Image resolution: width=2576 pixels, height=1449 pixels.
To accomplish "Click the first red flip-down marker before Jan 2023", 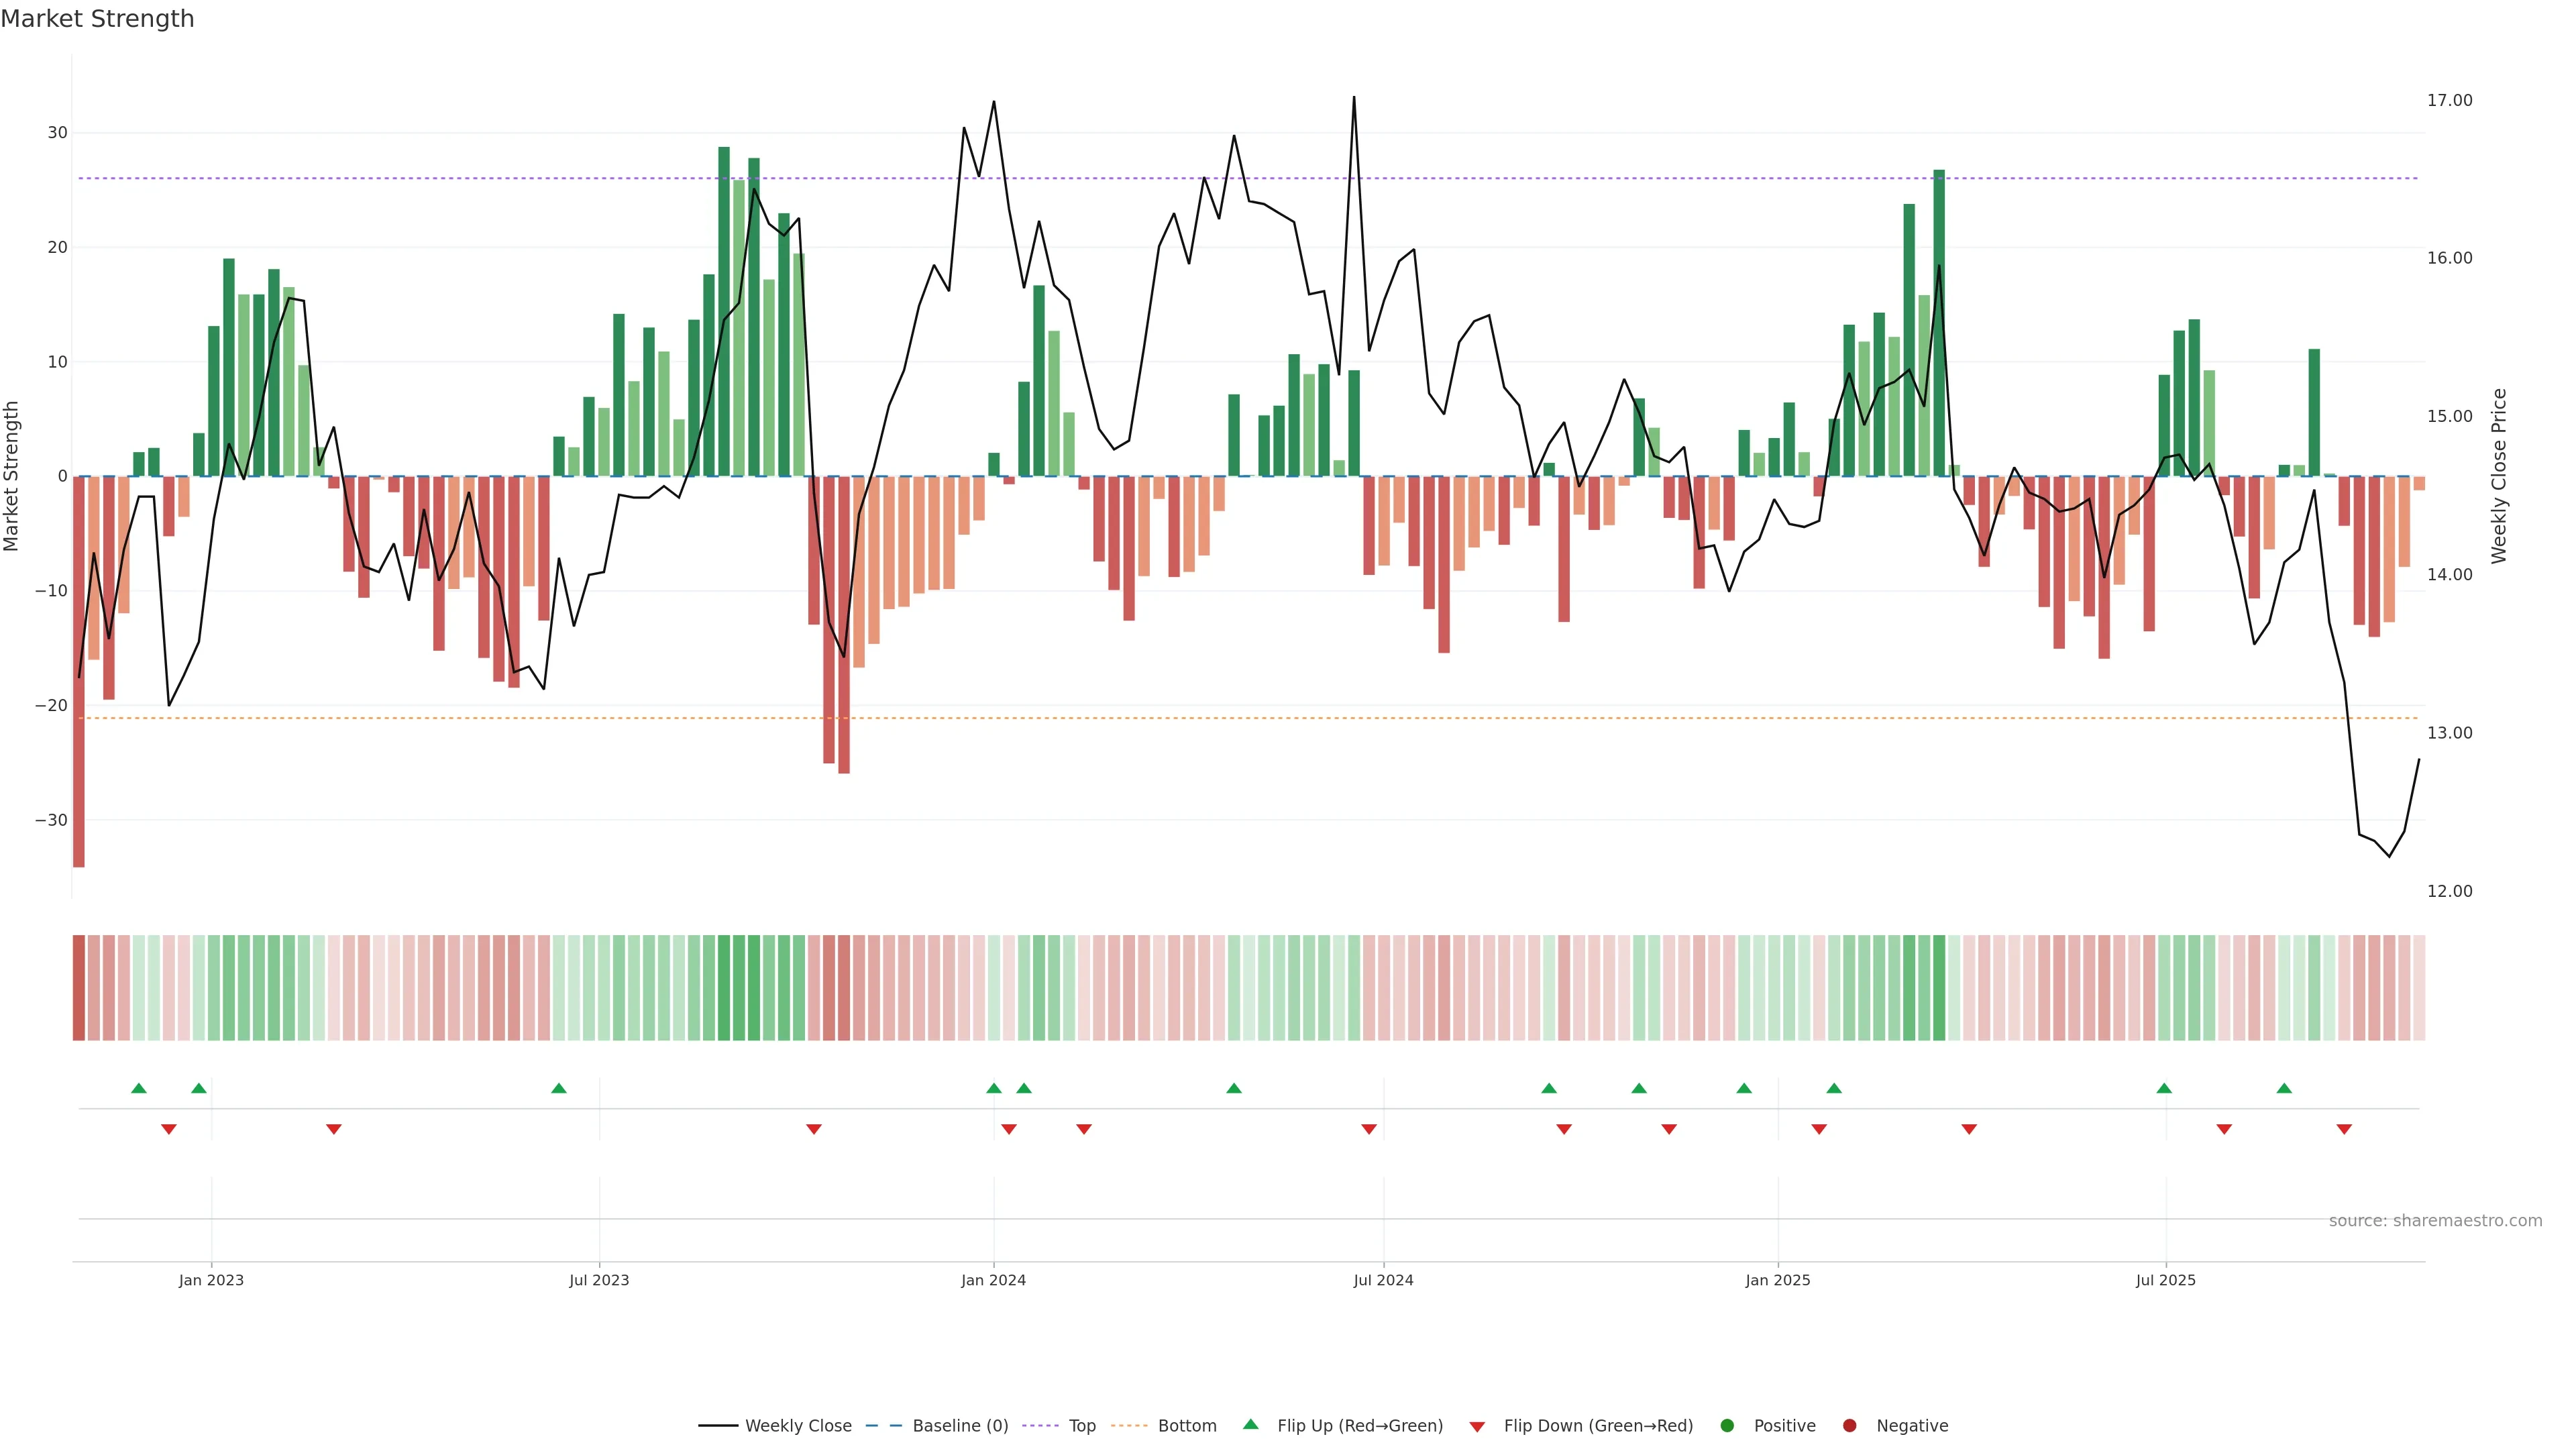I will pos(169,1129).
